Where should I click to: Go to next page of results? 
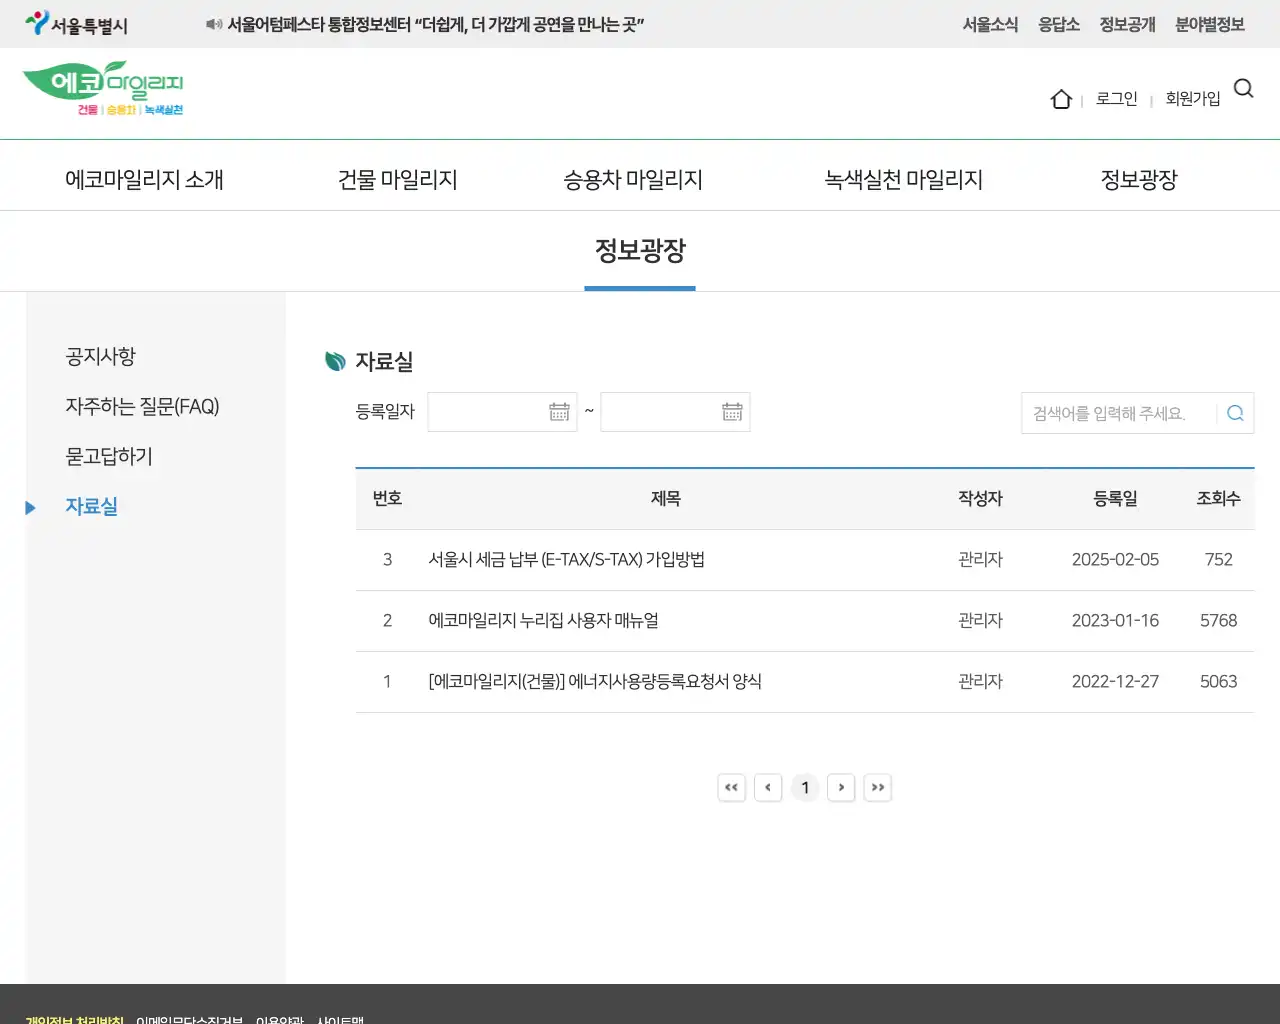tap(841, 788)
